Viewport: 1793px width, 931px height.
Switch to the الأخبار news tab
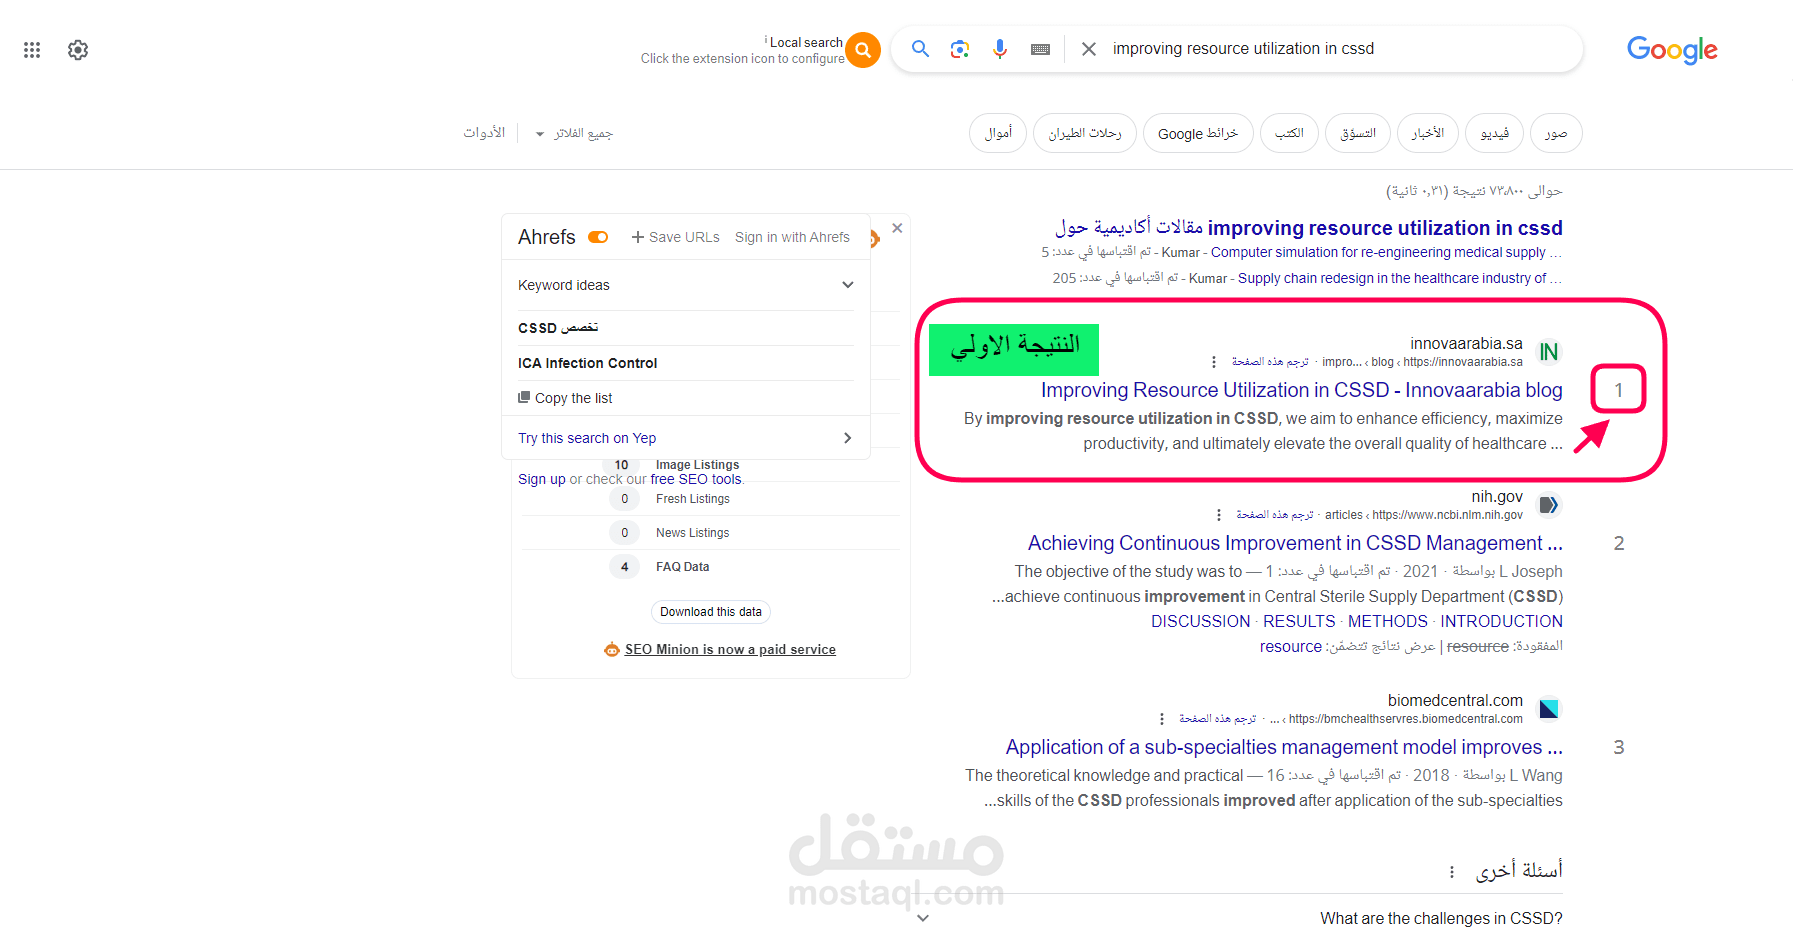pyautogui.click(x=1428, y=133)
